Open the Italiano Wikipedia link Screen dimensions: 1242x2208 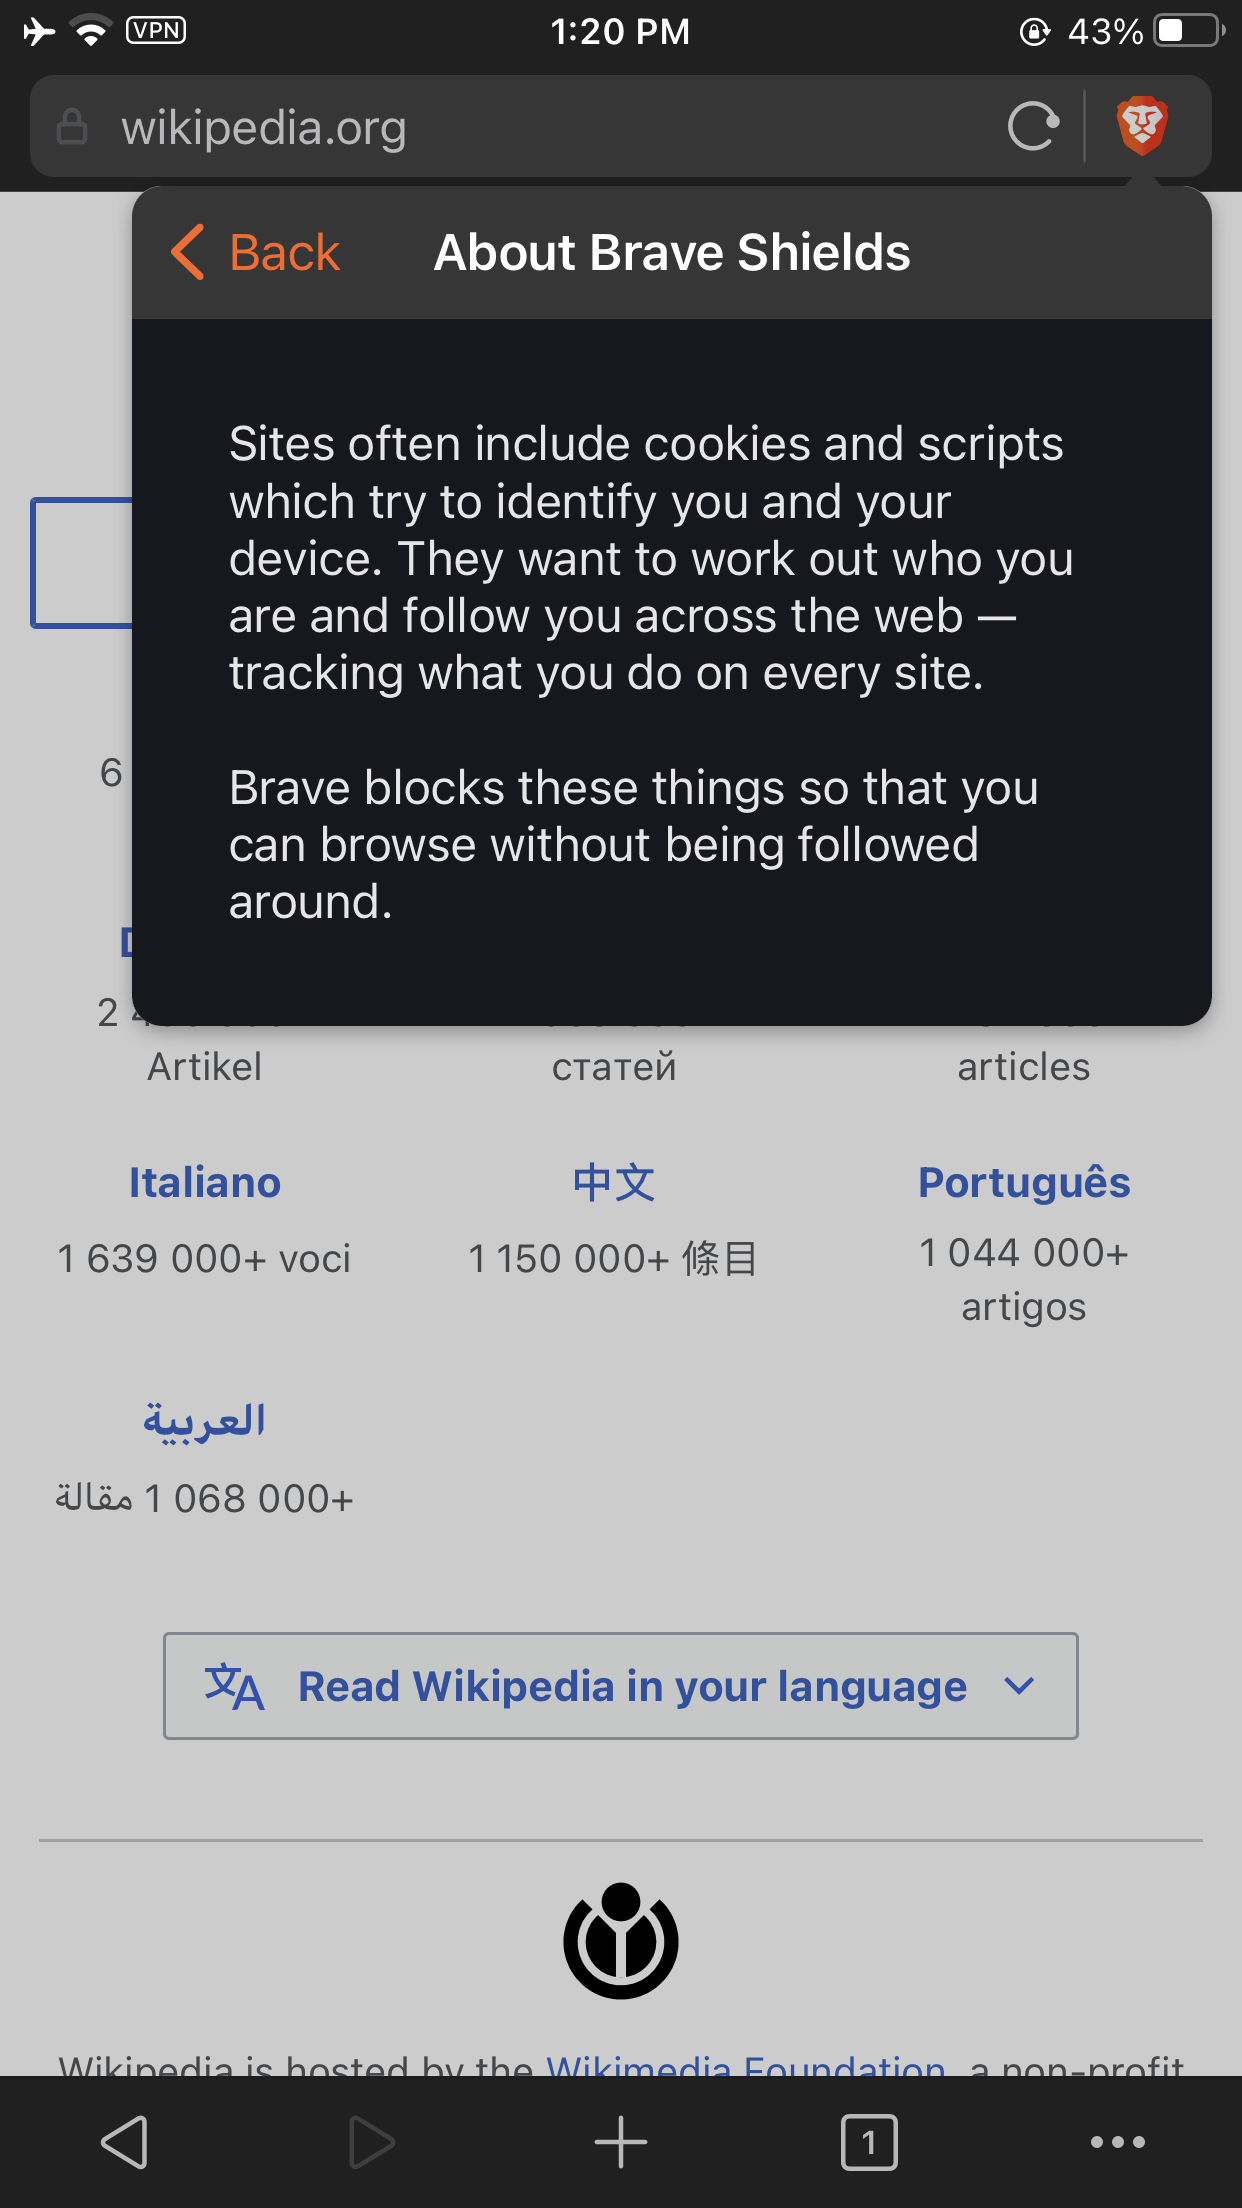[205, 1182]
